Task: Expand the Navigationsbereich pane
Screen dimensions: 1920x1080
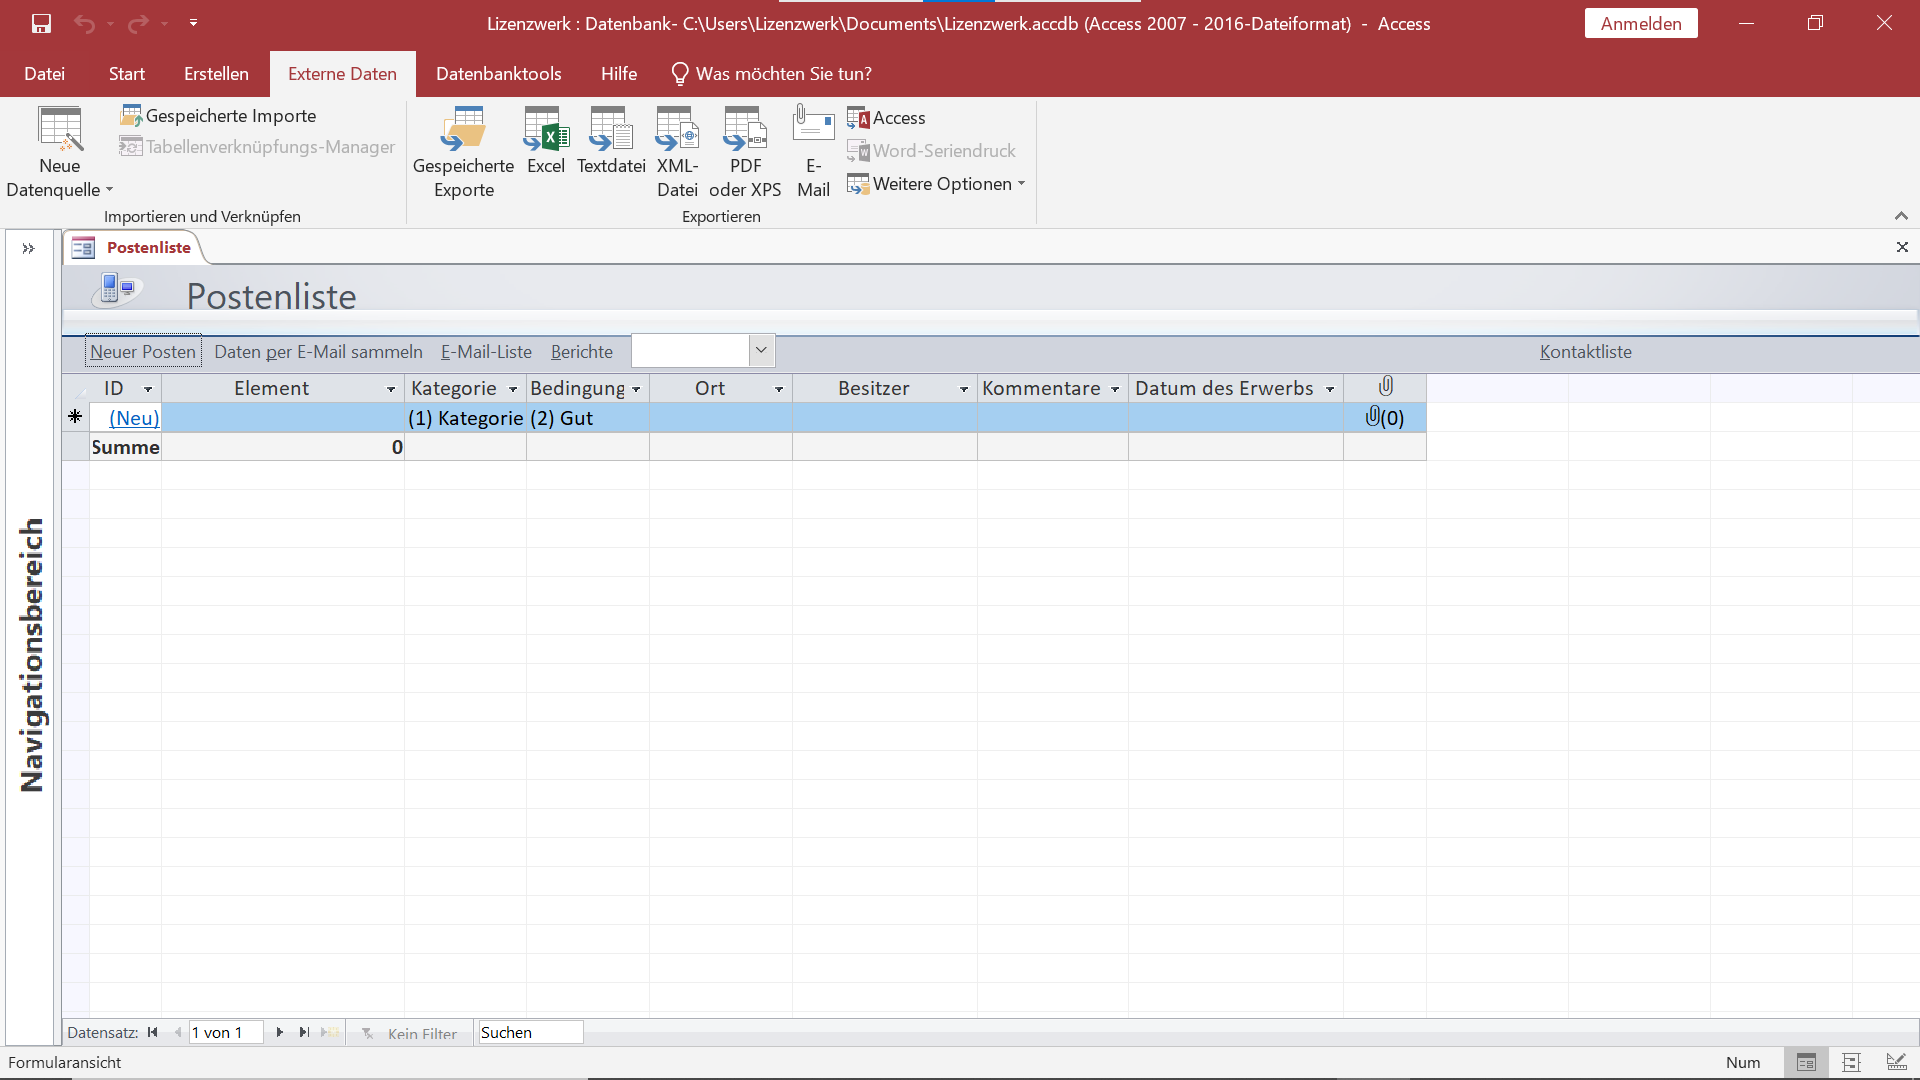Action: pos(28,248)
